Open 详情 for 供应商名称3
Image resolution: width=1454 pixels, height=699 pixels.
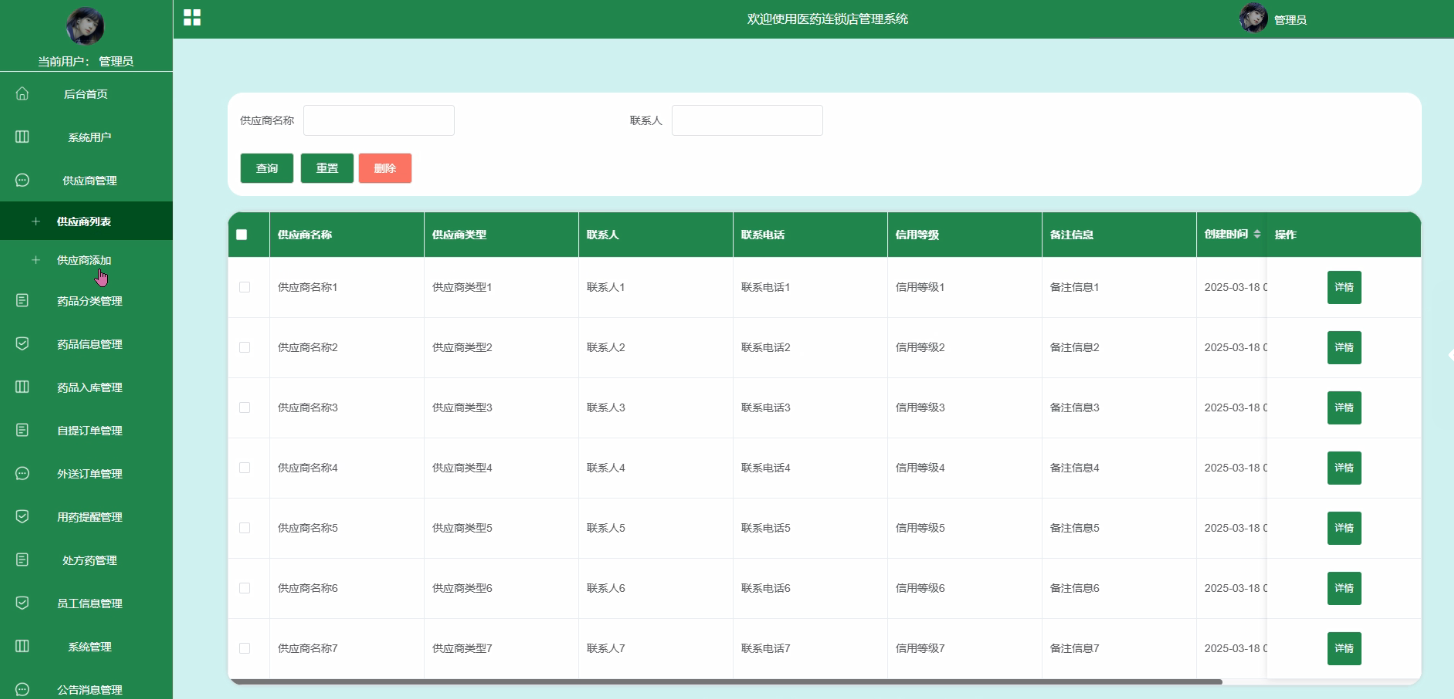click(1344, 407)
